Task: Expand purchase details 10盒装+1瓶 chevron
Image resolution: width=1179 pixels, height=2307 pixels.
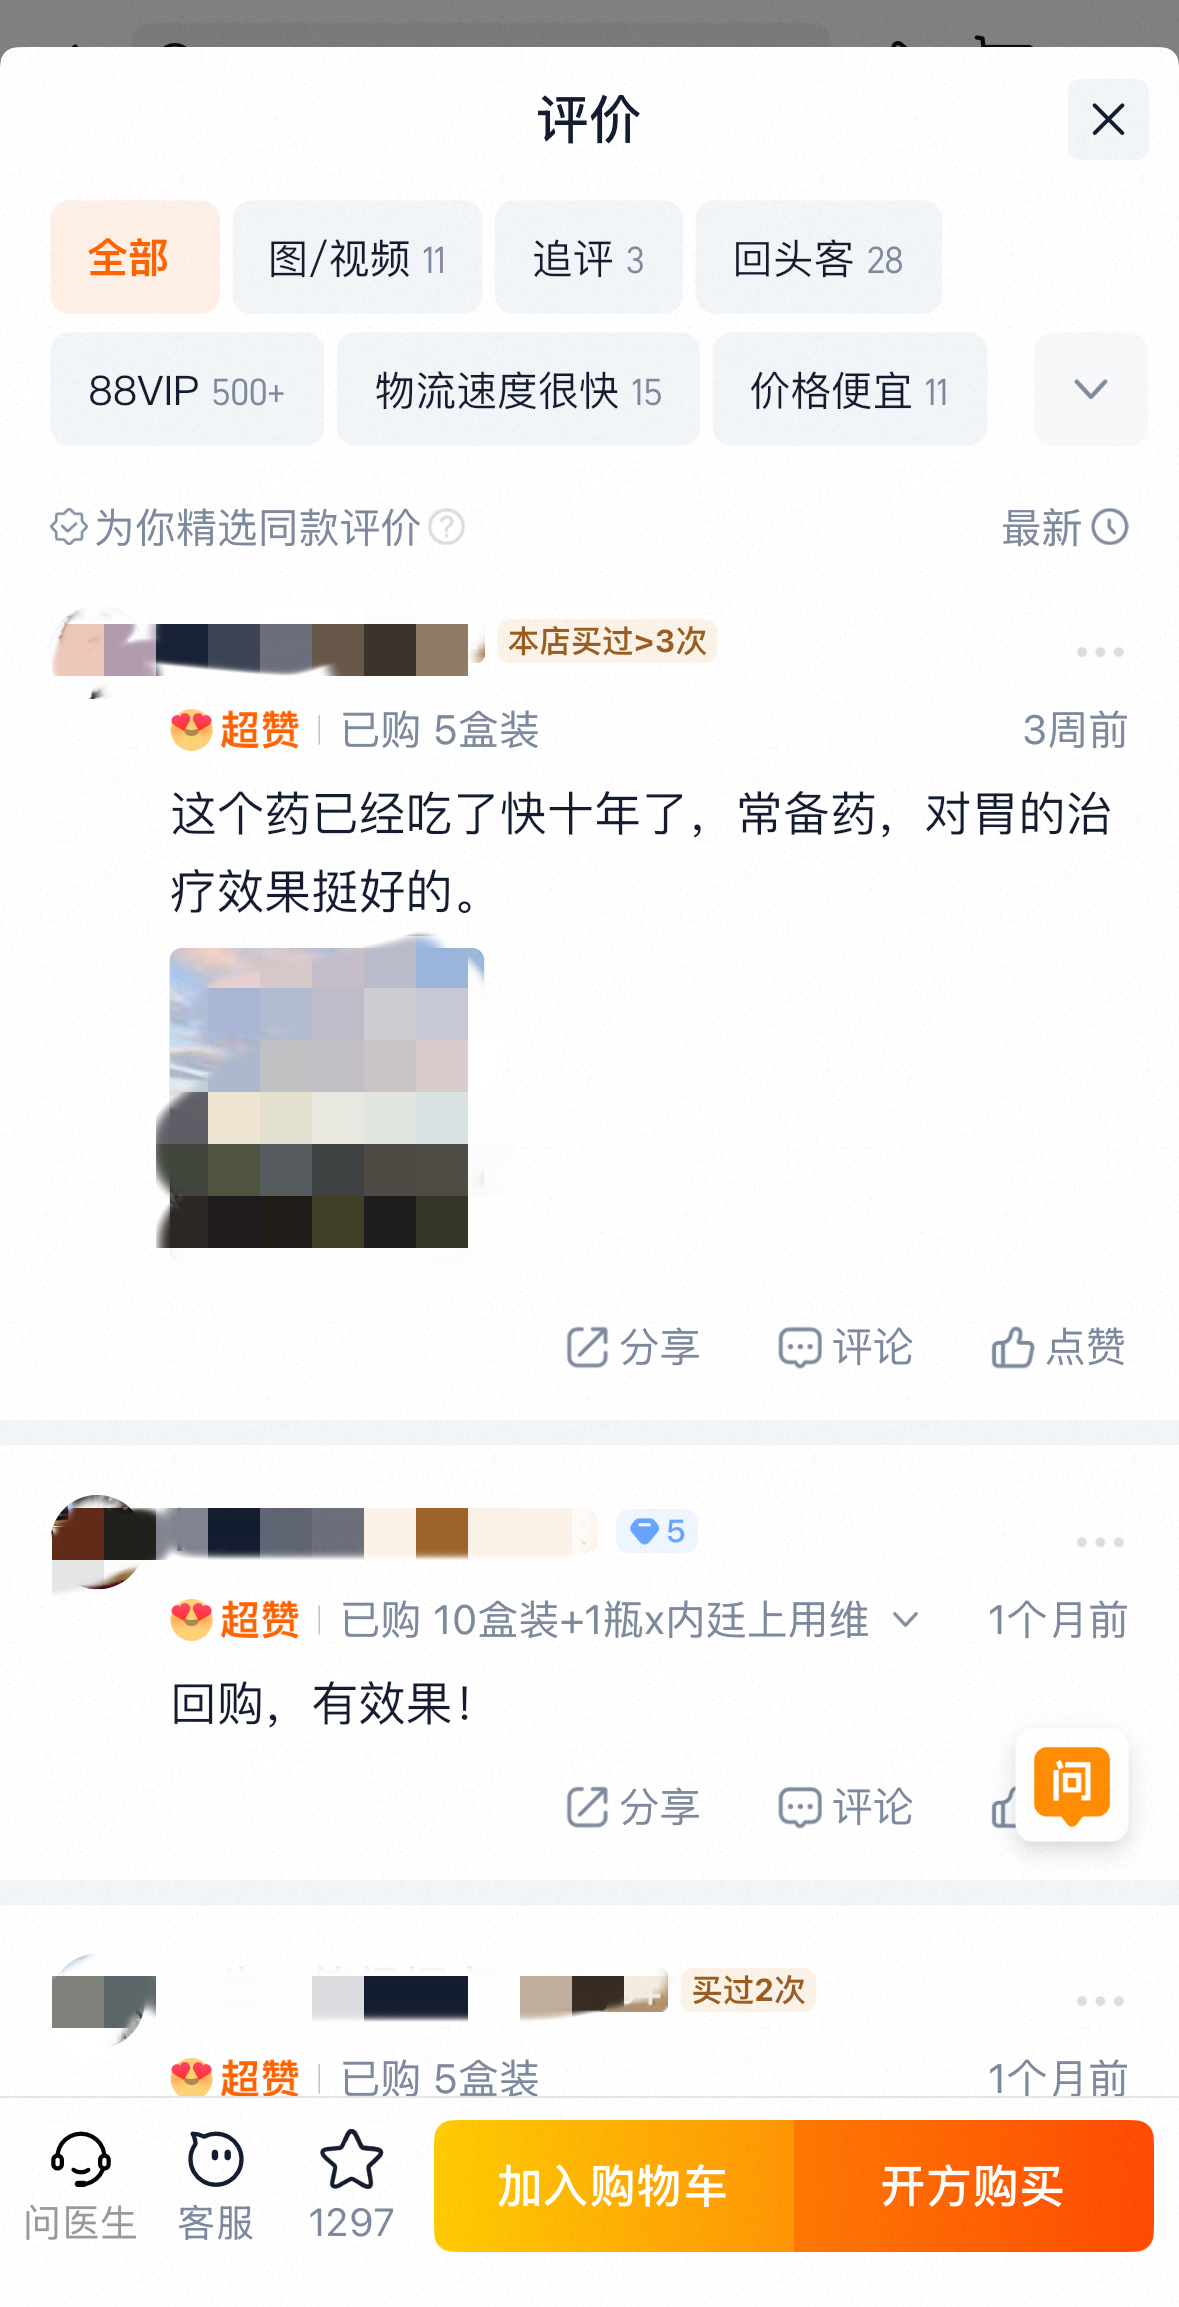Action: 905,1619
